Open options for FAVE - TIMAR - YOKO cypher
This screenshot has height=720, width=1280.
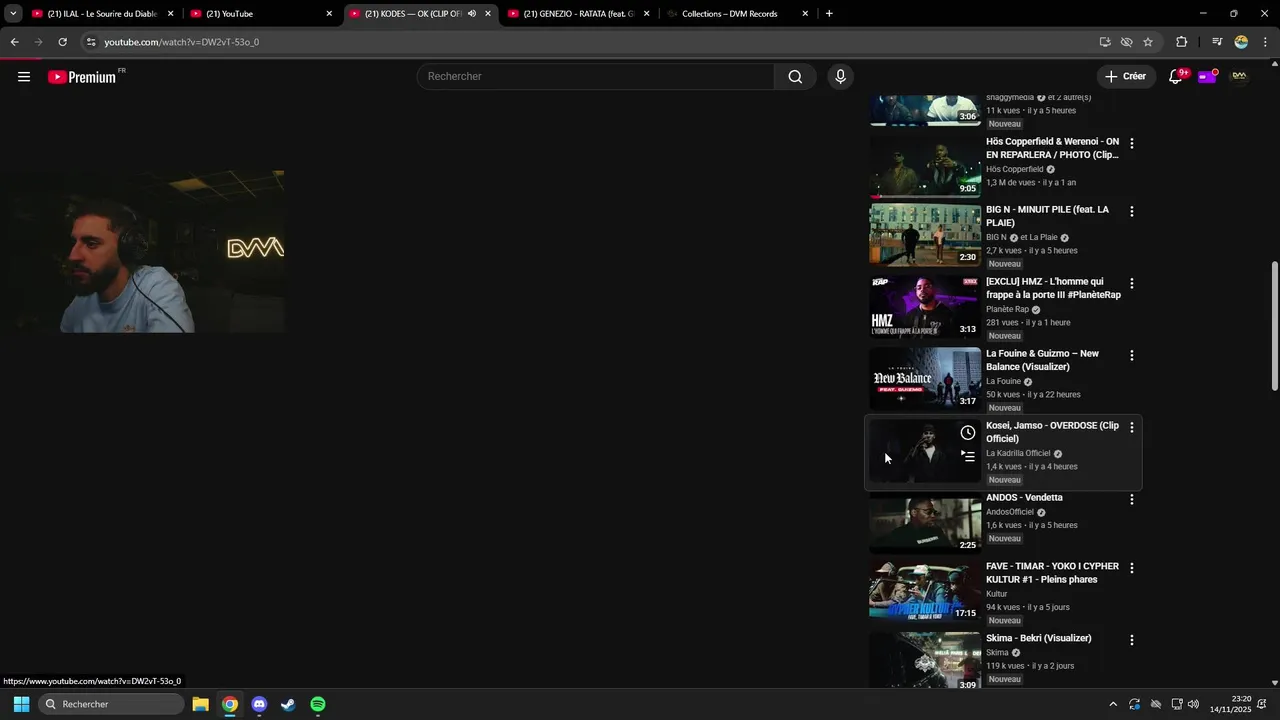click(1131, 567)
